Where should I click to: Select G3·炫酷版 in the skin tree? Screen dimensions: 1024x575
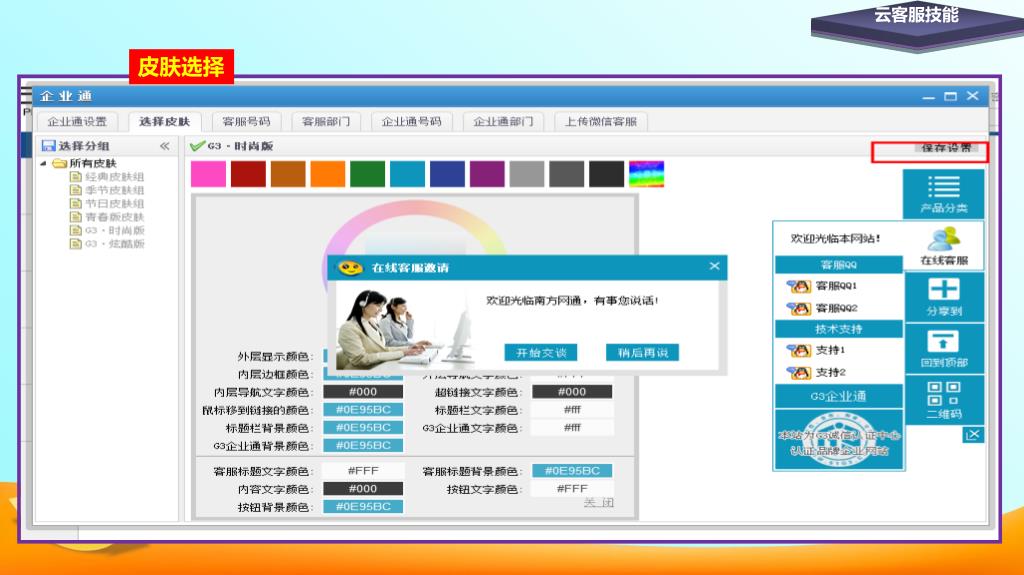tap(114, 244)
